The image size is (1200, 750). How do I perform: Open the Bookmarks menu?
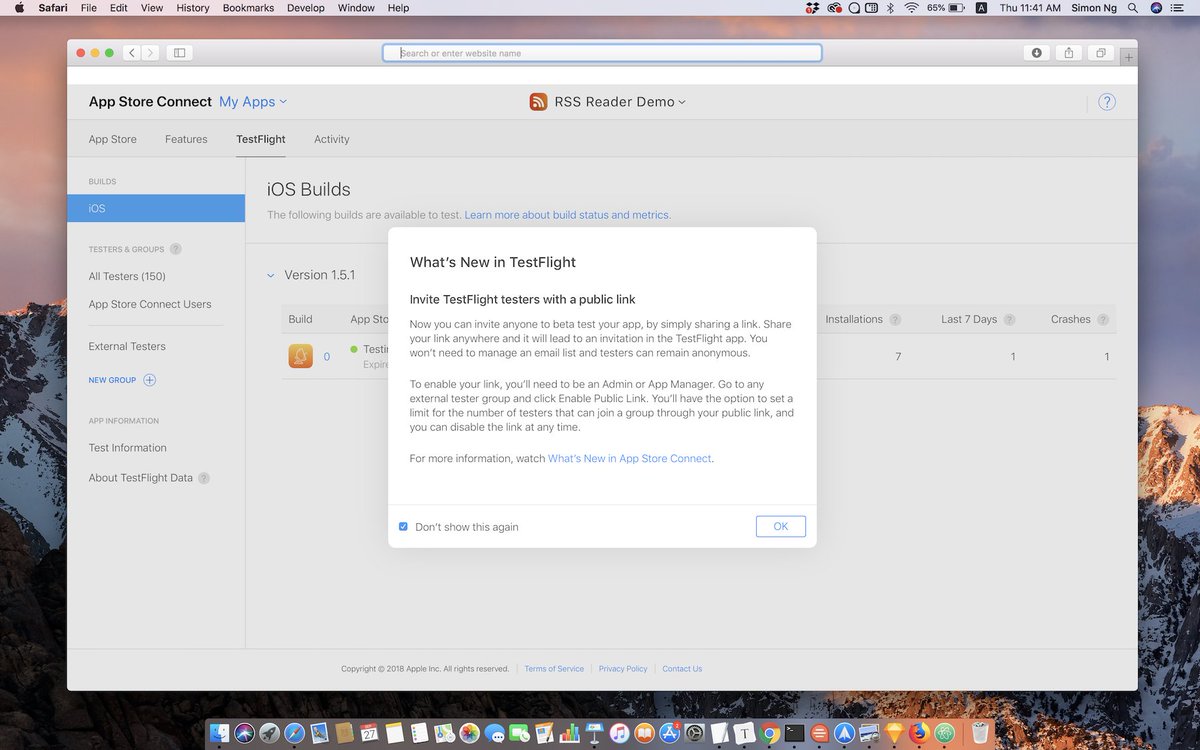(x=246, y=7)
